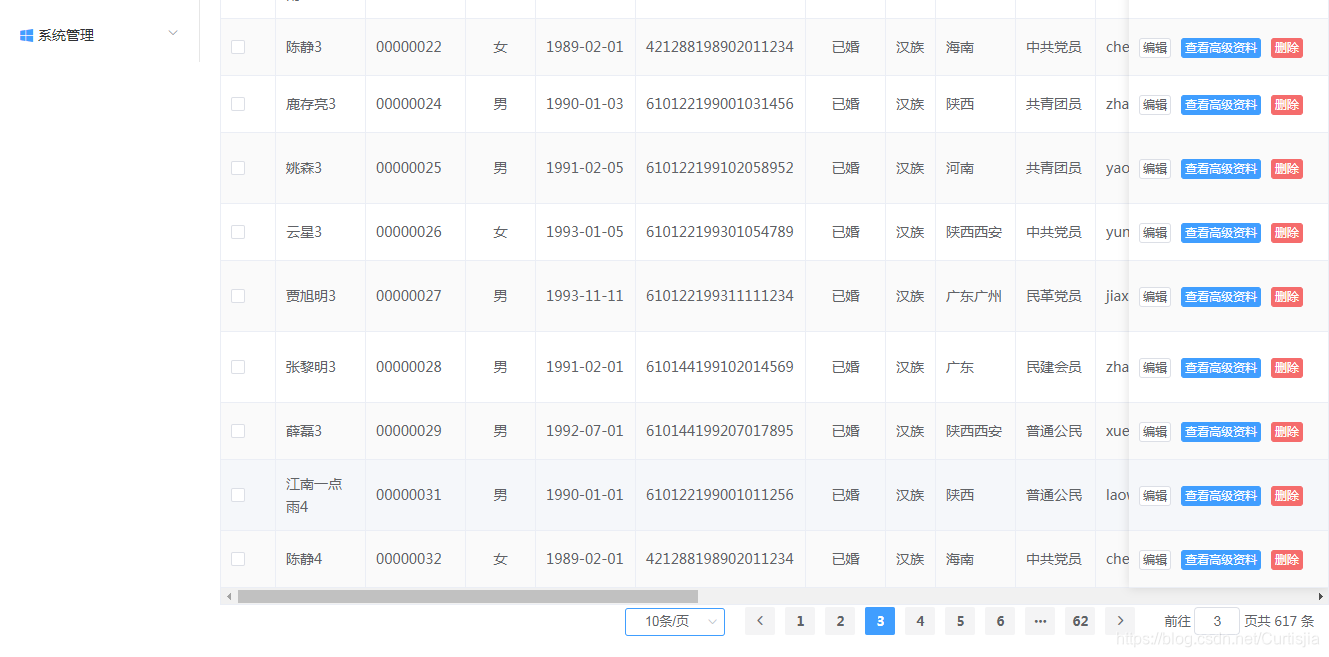Screen dimensions: 1329x657
Task: Click birth date 1993-11-11
Action: click(x=585, y=296)
